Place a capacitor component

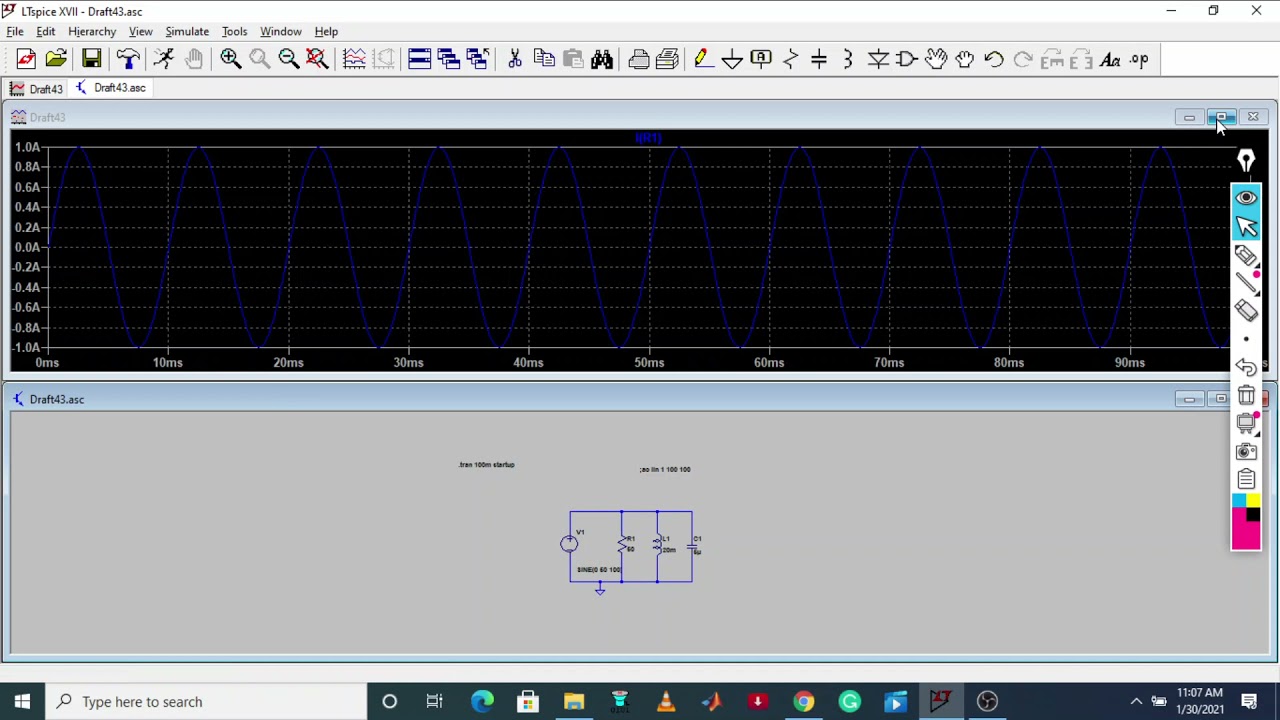tap(819, 60)
